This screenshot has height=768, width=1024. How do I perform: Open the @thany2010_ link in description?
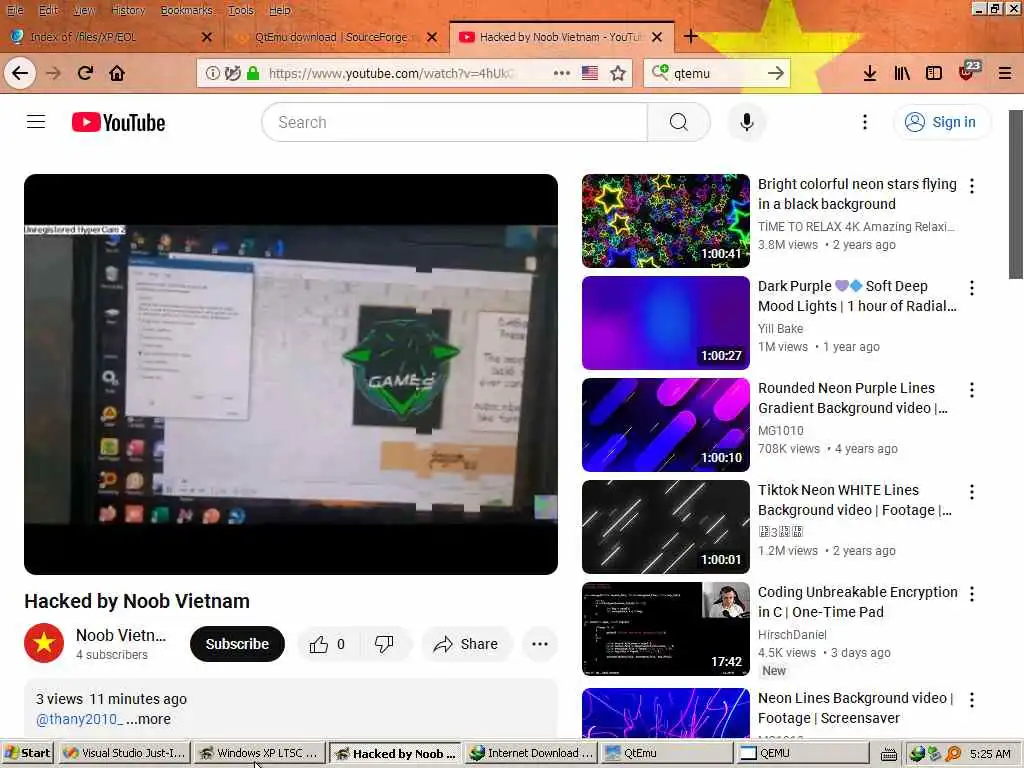[x=79, y=719]
